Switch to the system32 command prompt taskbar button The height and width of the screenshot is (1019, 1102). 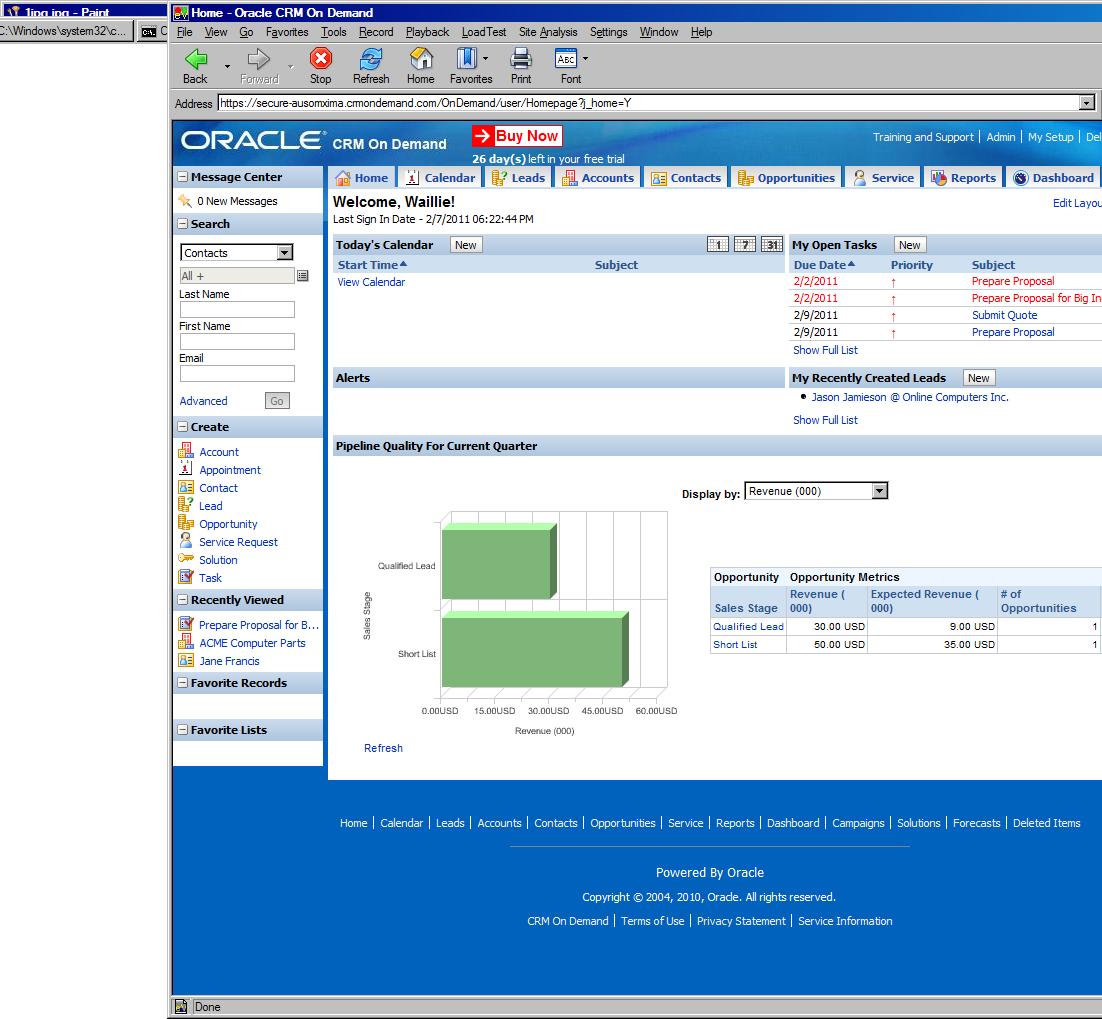[66, 31]
